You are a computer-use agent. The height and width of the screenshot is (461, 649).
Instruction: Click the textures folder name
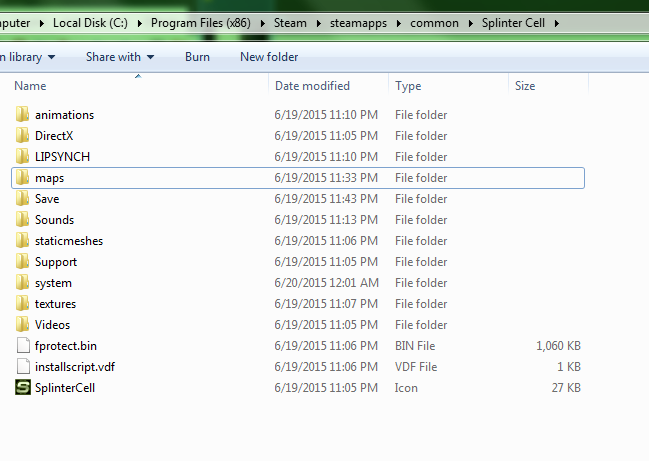pyautogui.click(x=55, y=304)
